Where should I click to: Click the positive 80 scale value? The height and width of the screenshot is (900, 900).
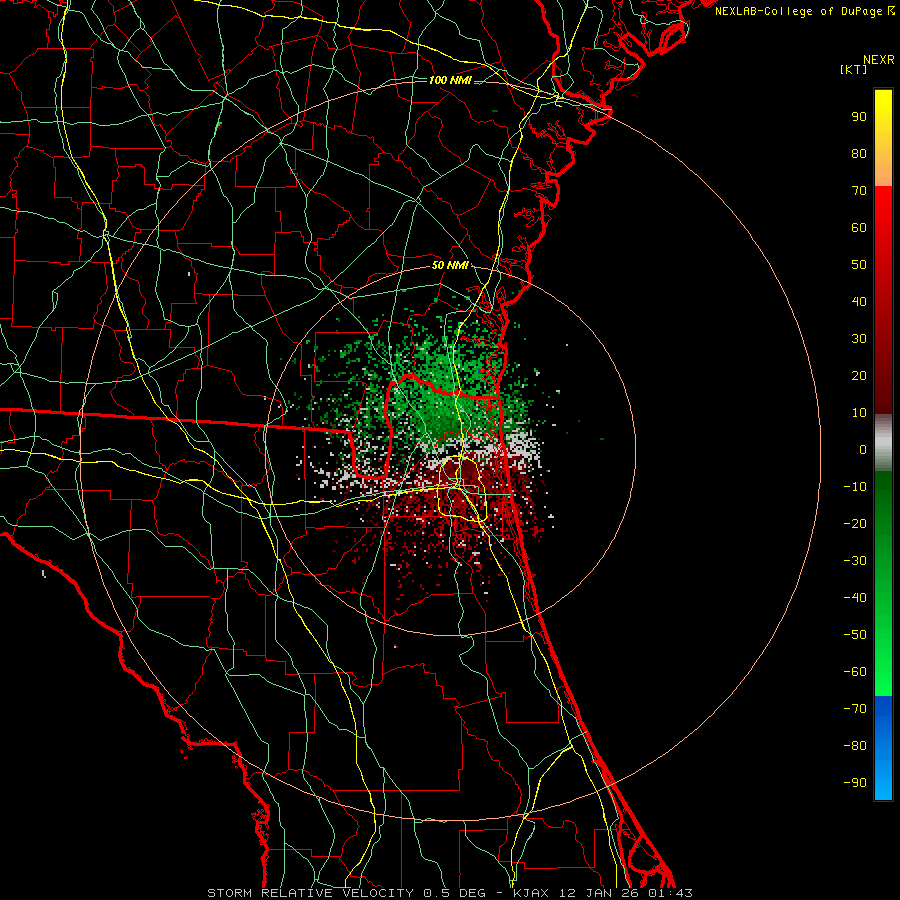coord(859,154)
